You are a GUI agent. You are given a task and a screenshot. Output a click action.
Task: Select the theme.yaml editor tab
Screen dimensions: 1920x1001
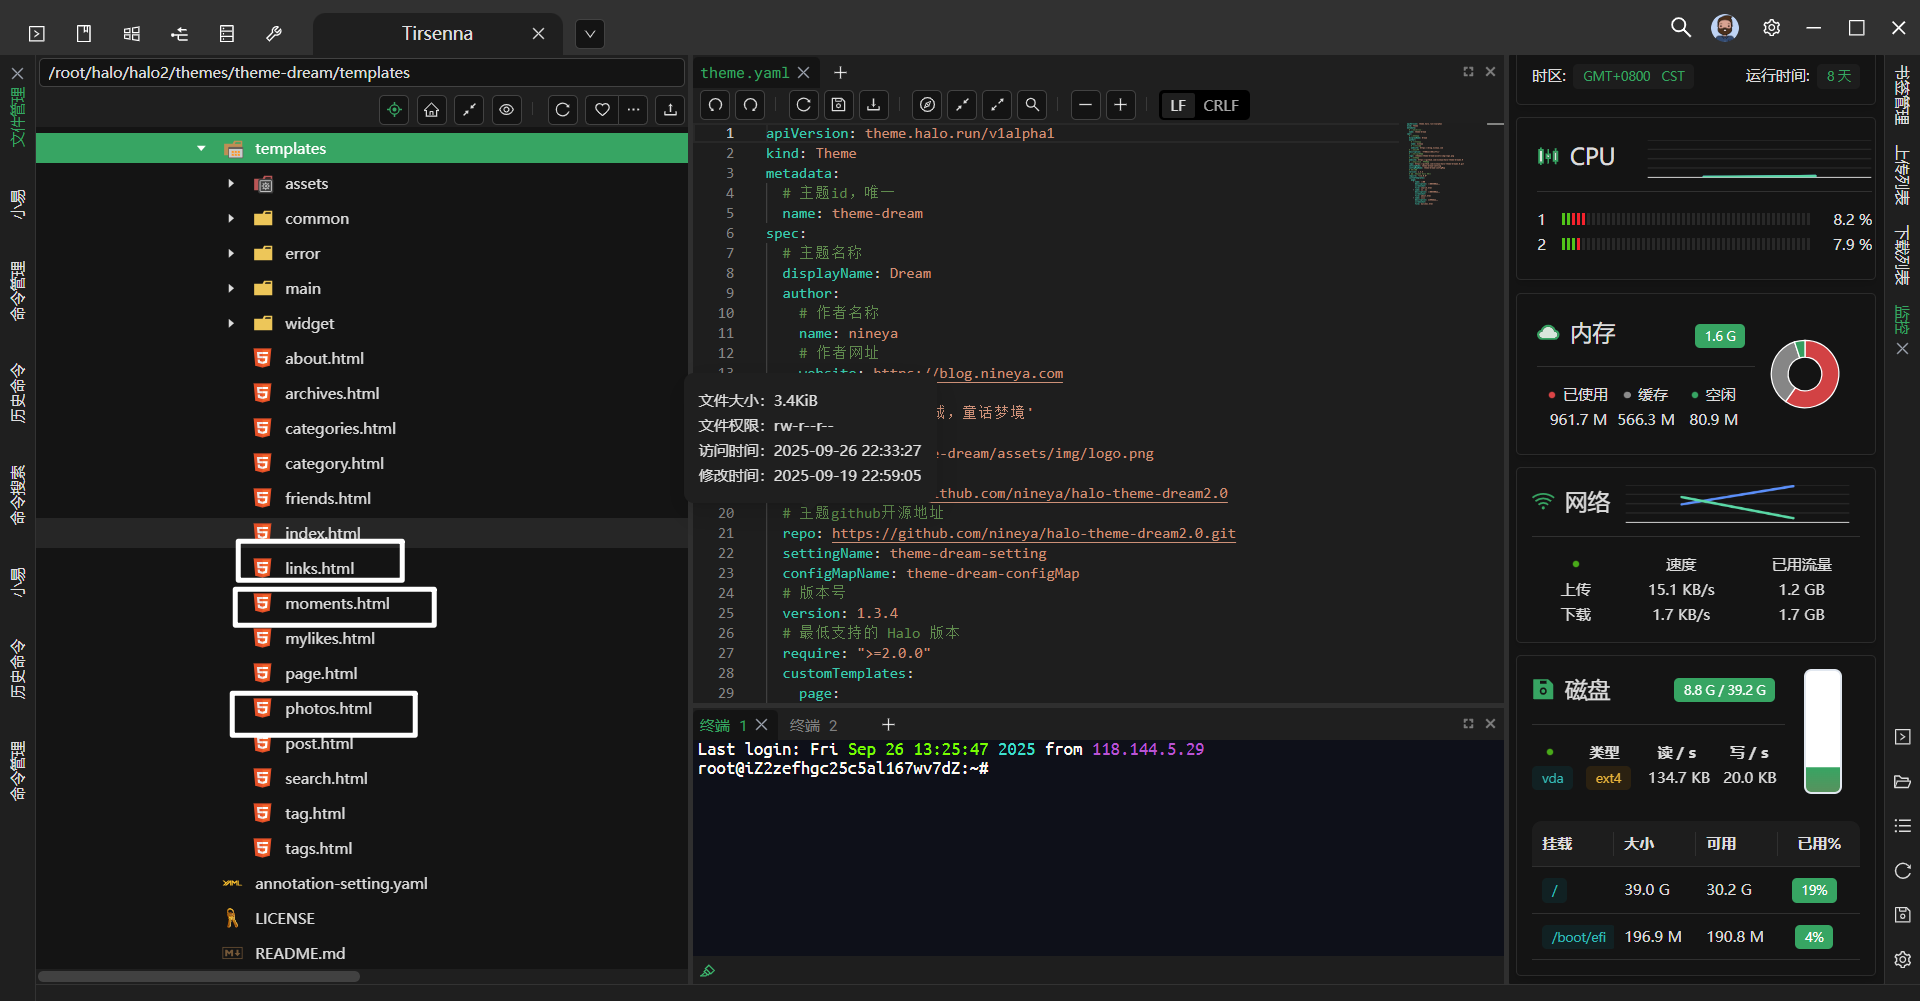tap(745, 73)
